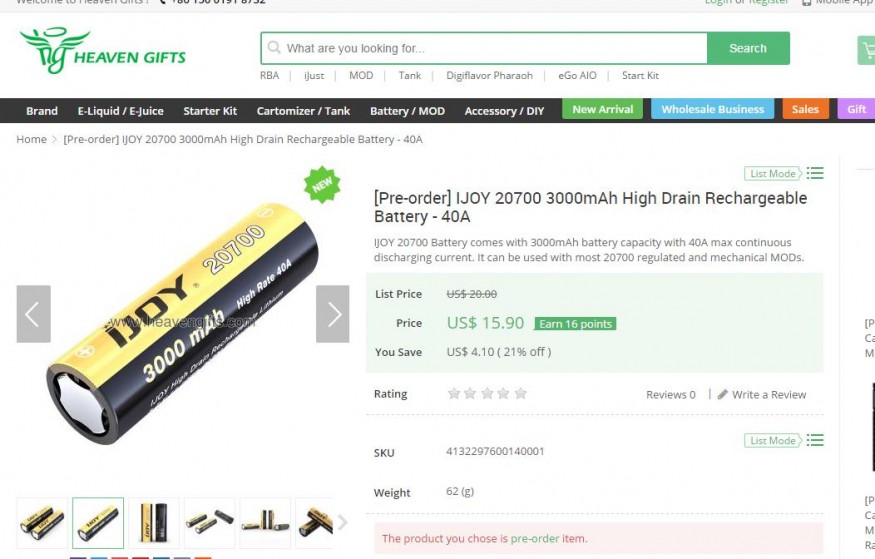Click the lower List Mode lines icon

point(815,441)
